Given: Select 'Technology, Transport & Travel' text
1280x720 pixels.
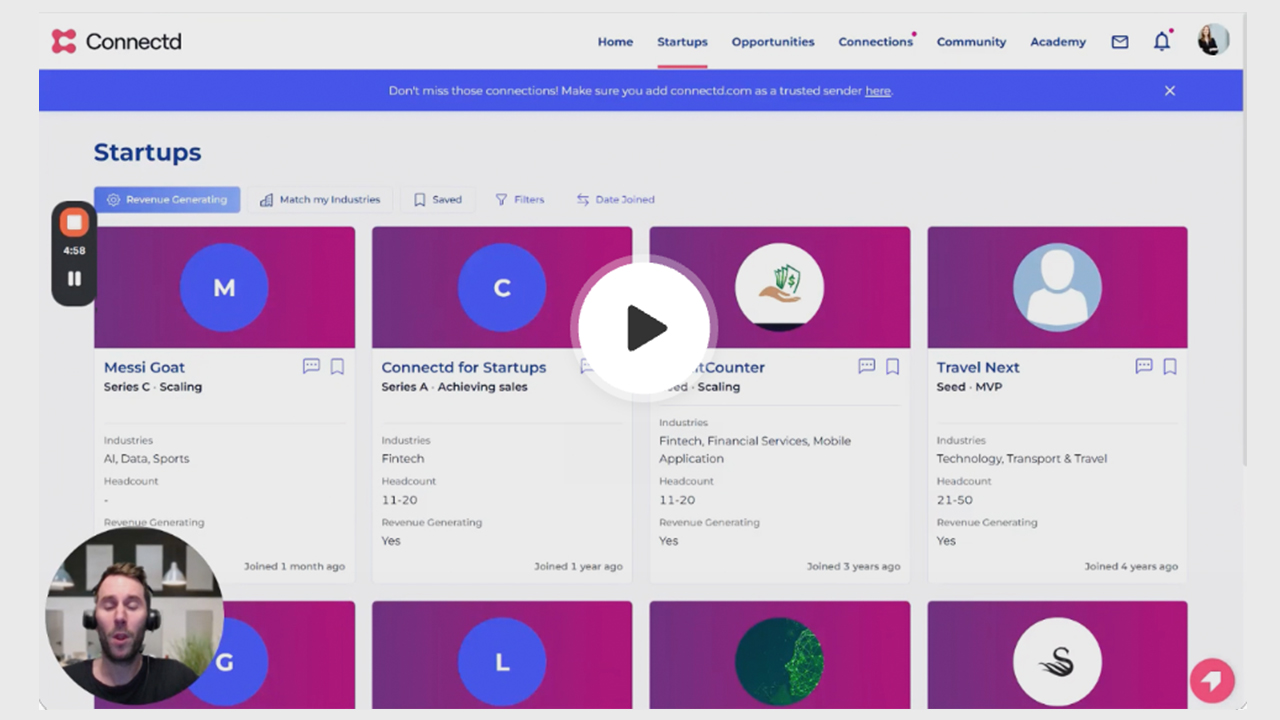Looking at the screenshot, I should 1022,459.
